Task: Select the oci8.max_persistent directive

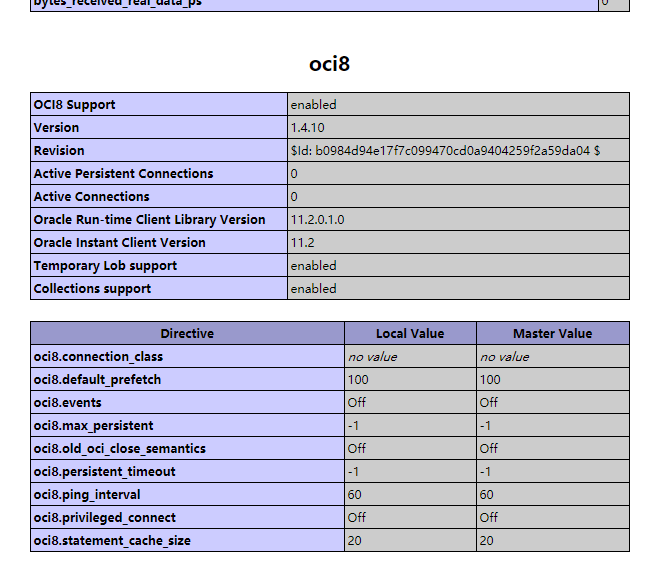Action: (x=94, y=426)
